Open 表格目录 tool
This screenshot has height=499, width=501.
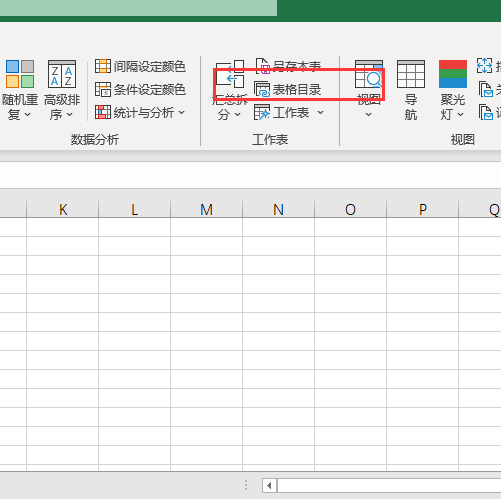(288, 89)
